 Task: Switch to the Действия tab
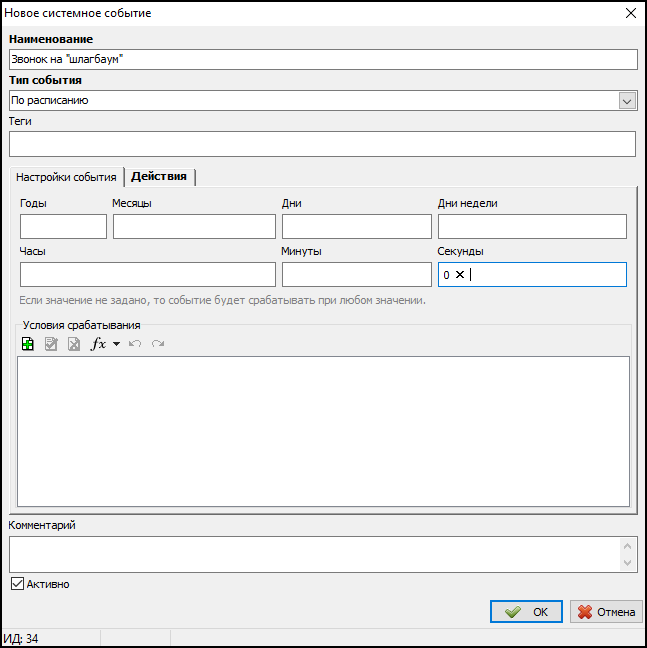(159, 176)
